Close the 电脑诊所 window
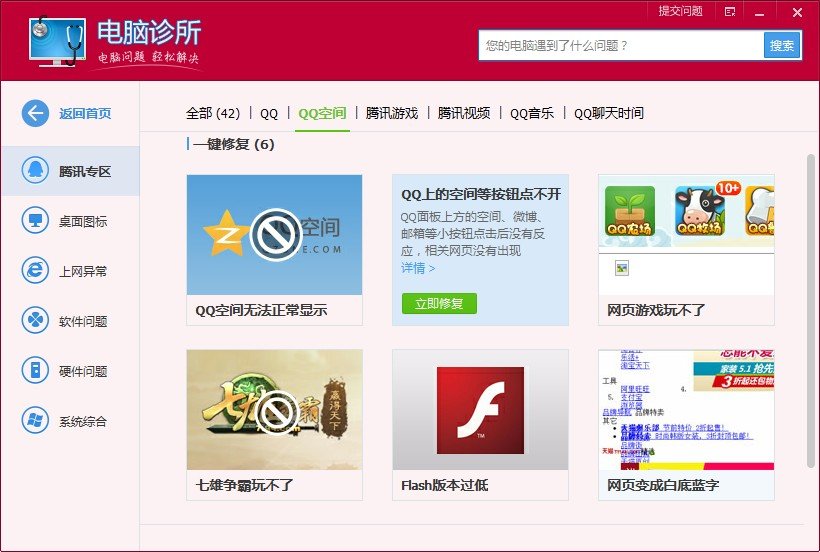Screen dimensions: 820x552 click(x=797, y=13)
